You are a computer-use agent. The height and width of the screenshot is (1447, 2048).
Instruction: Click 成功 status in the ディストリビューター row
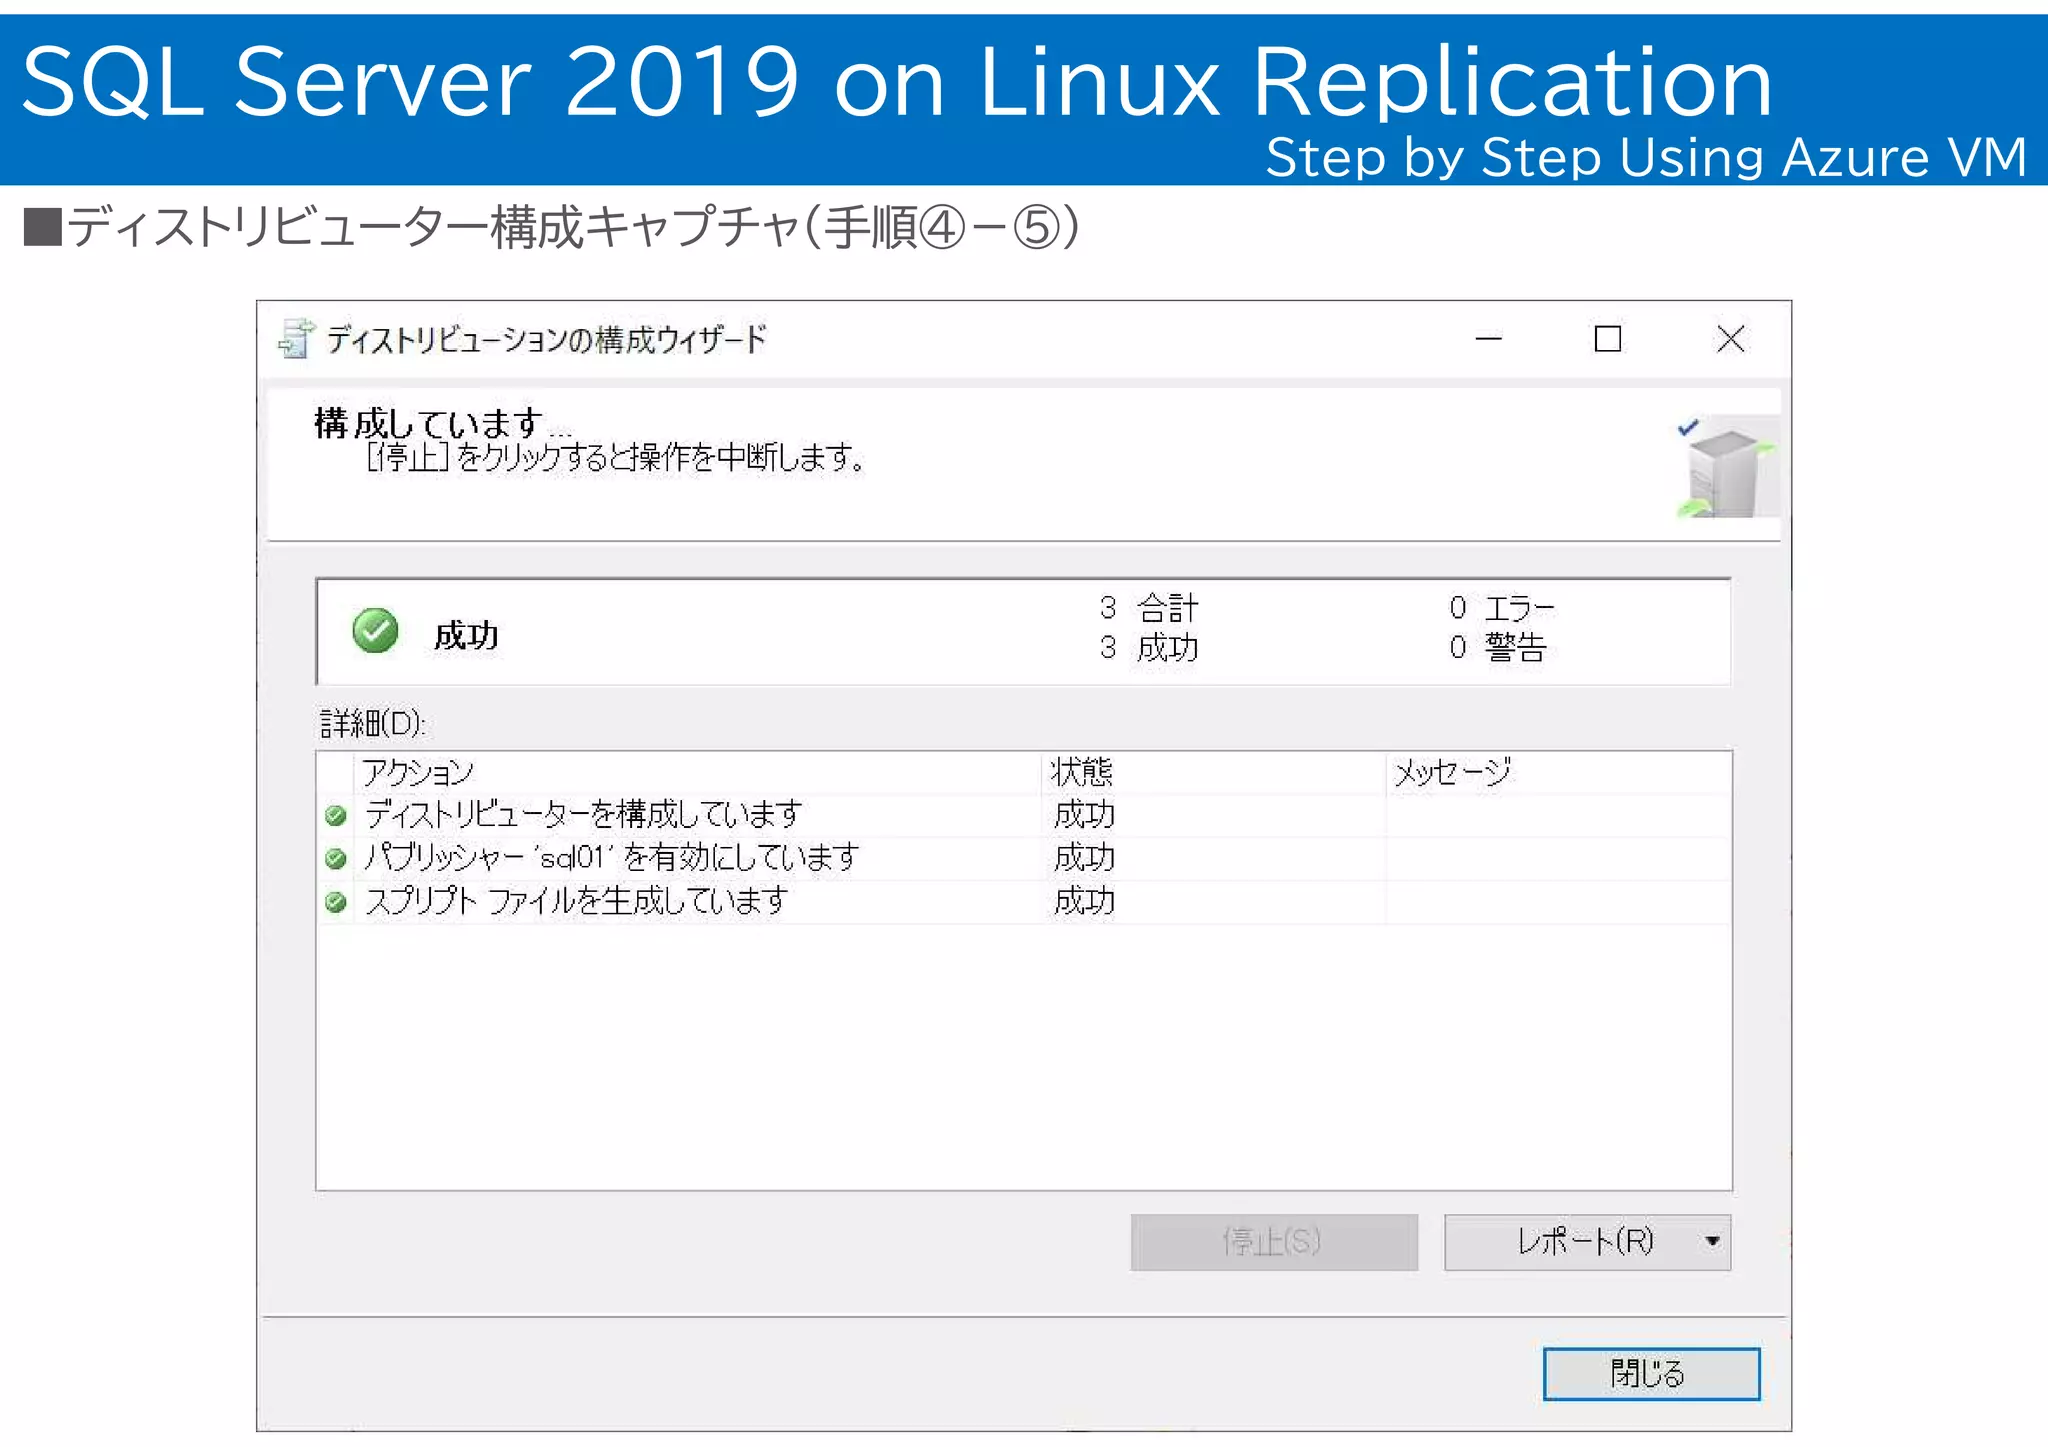[x=1084, y=815]
